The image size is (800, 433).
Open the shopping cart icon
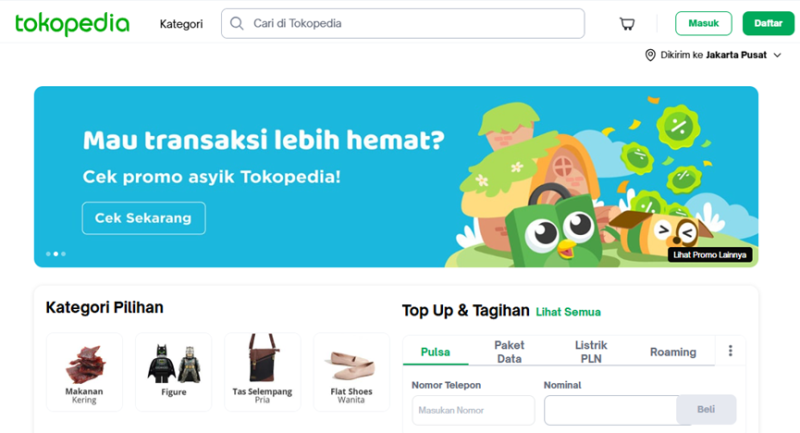coord(627,23)
